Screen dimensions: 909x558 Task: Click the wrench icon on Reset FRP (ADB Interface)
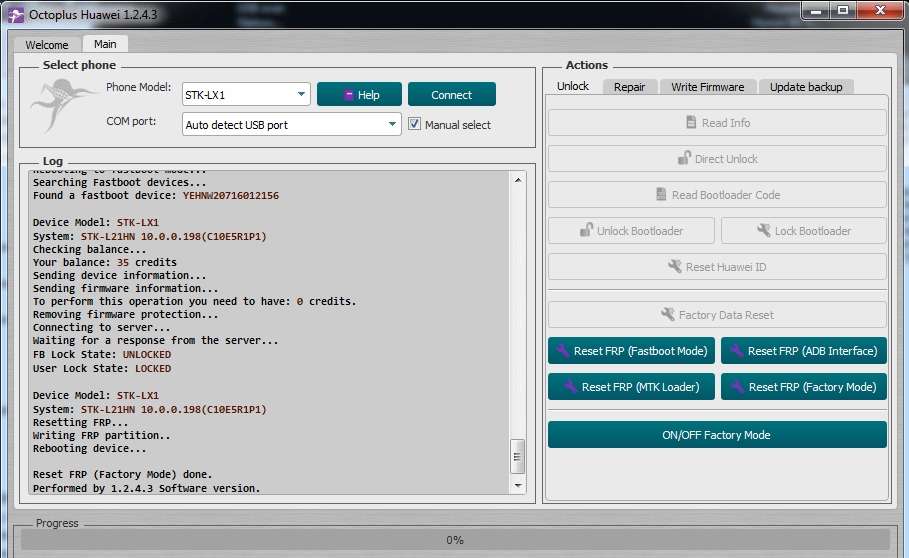[x=736, y=351]
